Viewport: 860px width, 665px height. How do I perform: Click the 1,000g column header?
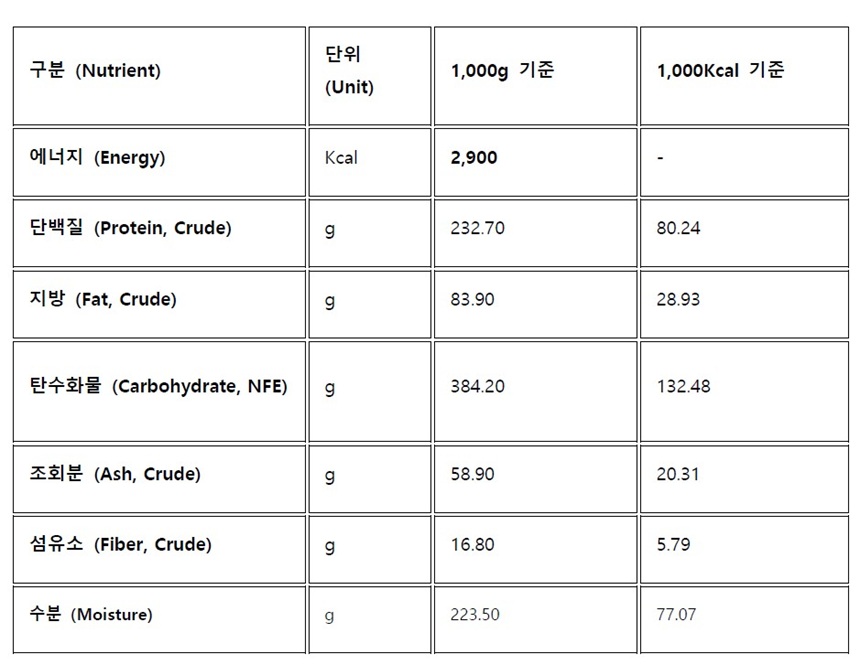(503, 71)
